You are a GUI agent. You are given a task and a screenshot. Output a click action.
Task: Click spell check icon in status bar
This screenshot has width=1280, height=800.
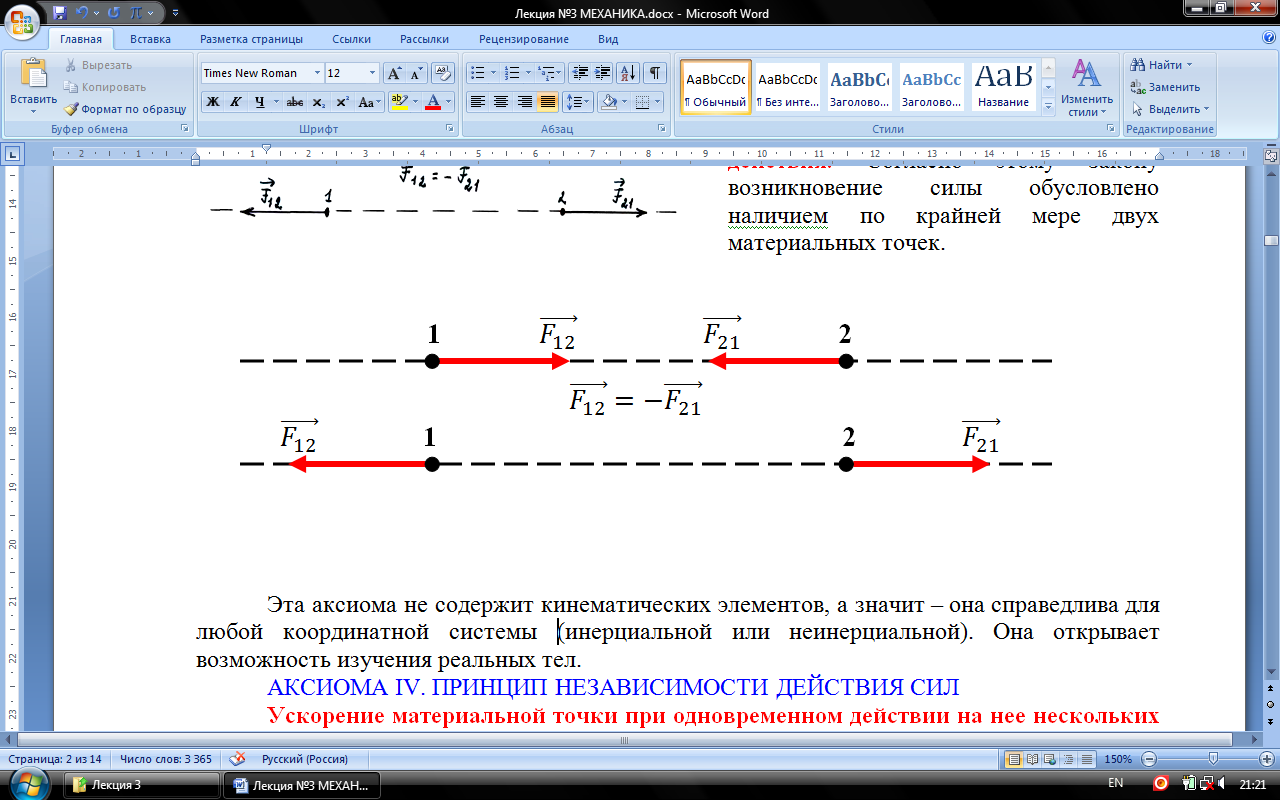point(238,758)
